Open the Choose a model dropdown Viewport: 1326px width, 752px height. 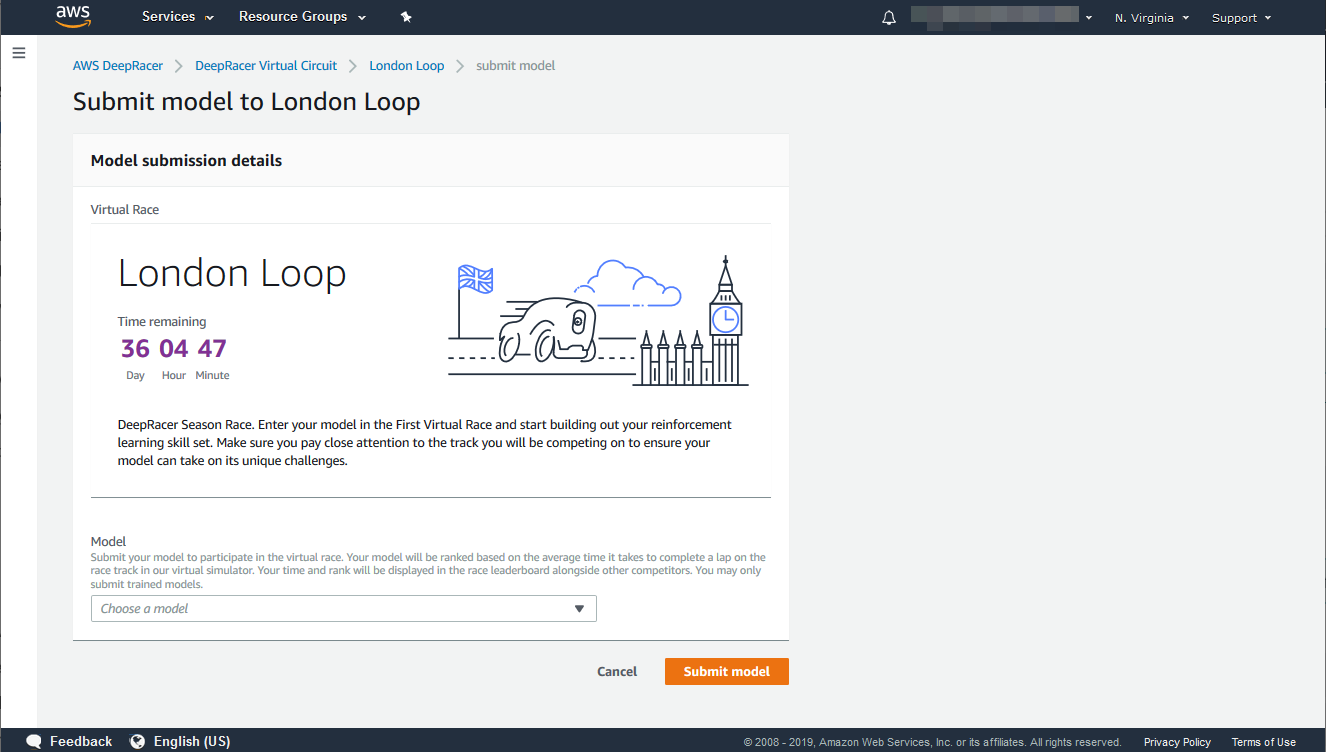[x=343, y=608]
